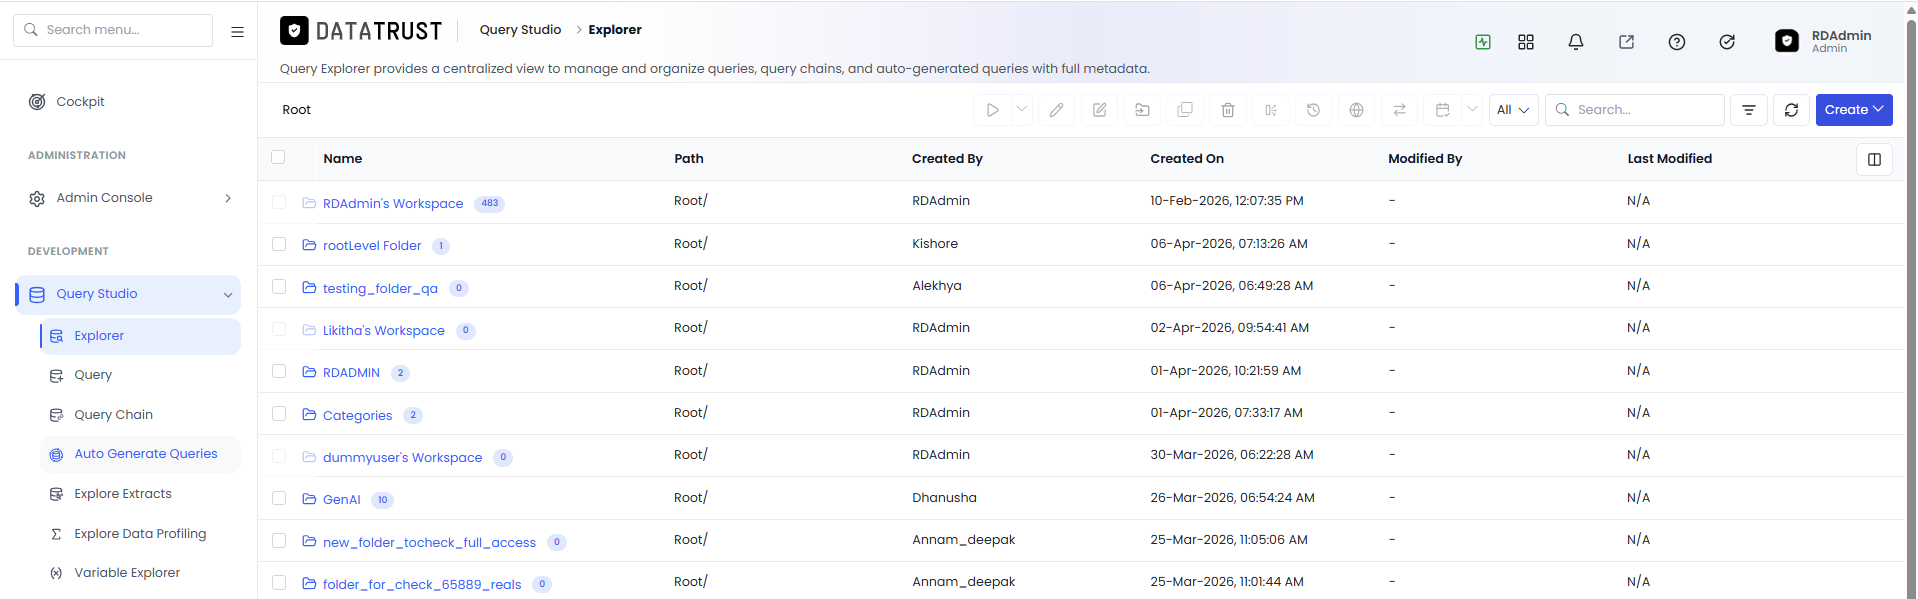The image size is (1918, 599).
Task: Click the trash delete toolbar icon
Action: tap(1228, 110)
